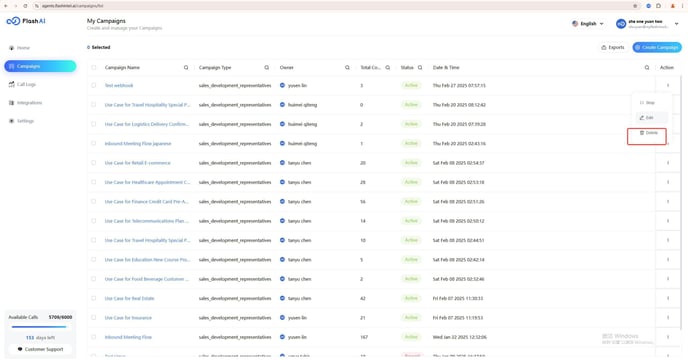Click the table vertical scrollbar
The width and height of the screenshot is (688, 360).
681,202
